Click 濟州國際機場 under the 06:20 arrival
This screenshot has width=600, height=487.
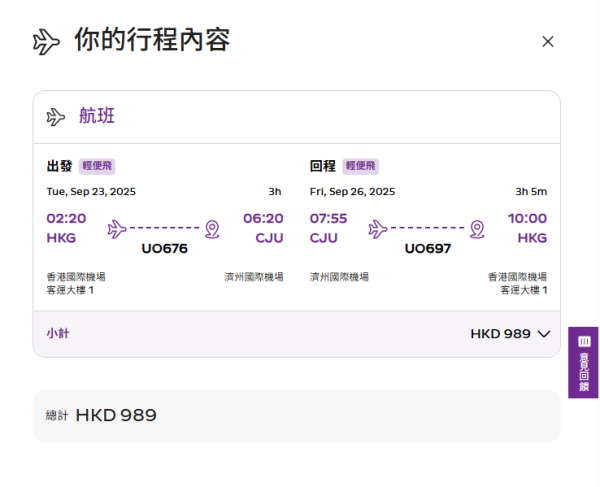pyautogui.click(x=254, y=277)
